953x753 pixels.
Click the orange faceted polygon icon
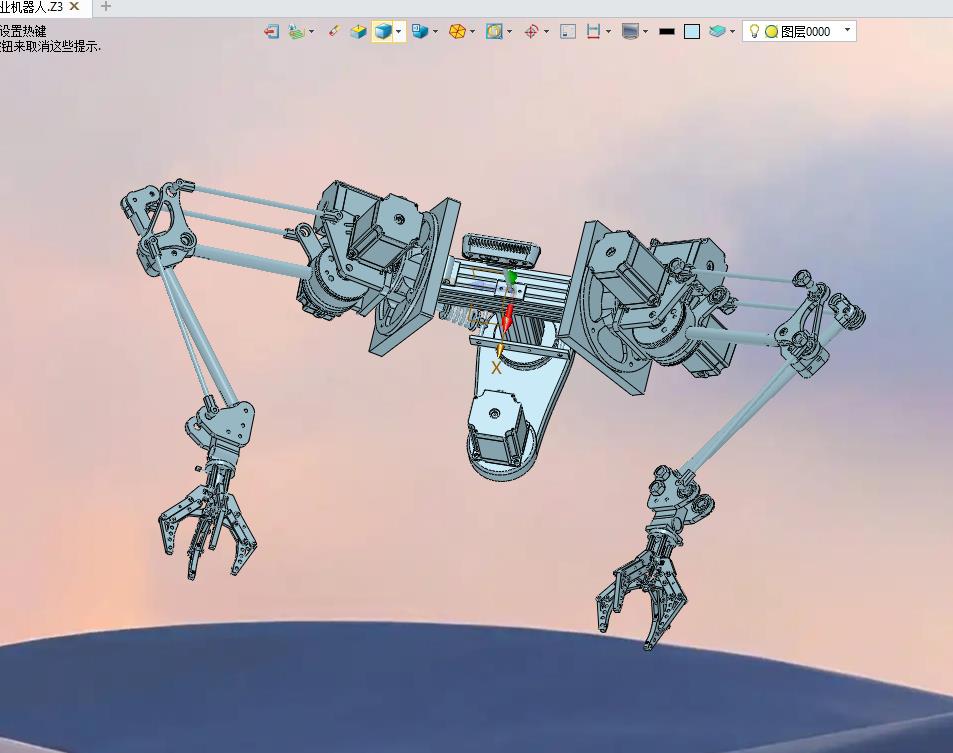click(x=457, y=32)
